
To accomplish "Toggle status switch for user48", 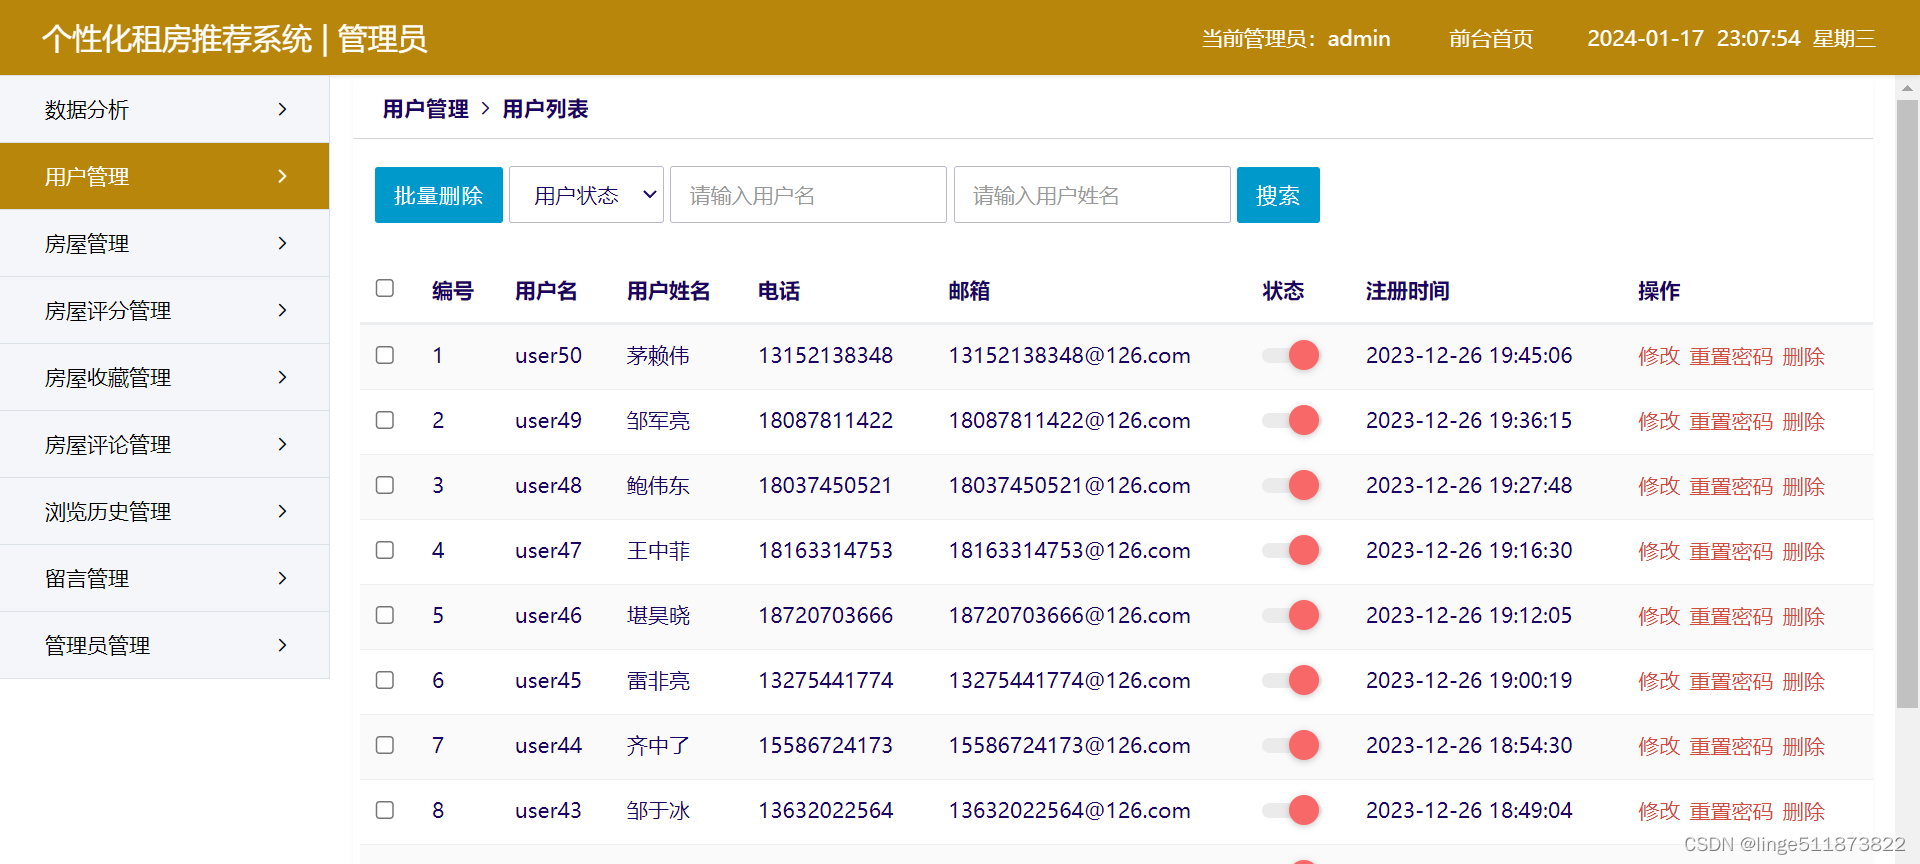I will (1291, 485).
